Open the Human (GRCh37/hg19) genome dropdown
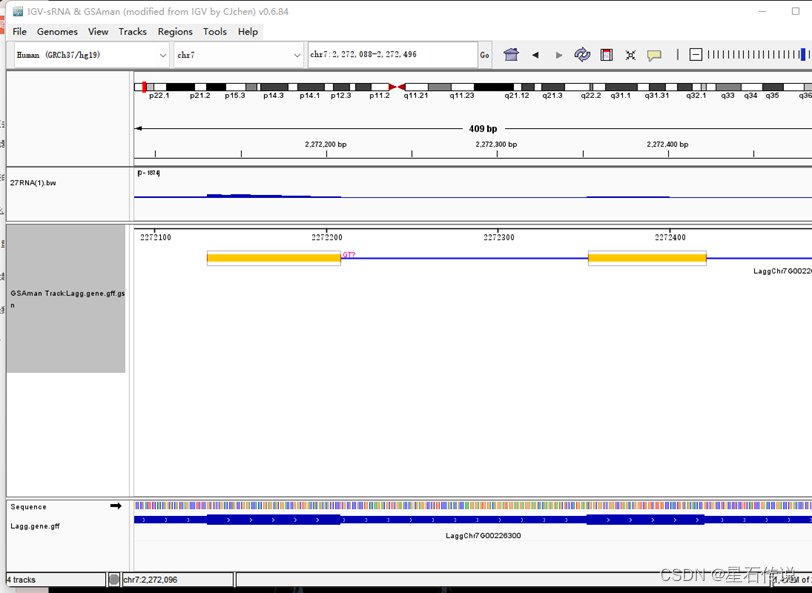This screenshot has width=812, height=593. click(x=91, y=55)
